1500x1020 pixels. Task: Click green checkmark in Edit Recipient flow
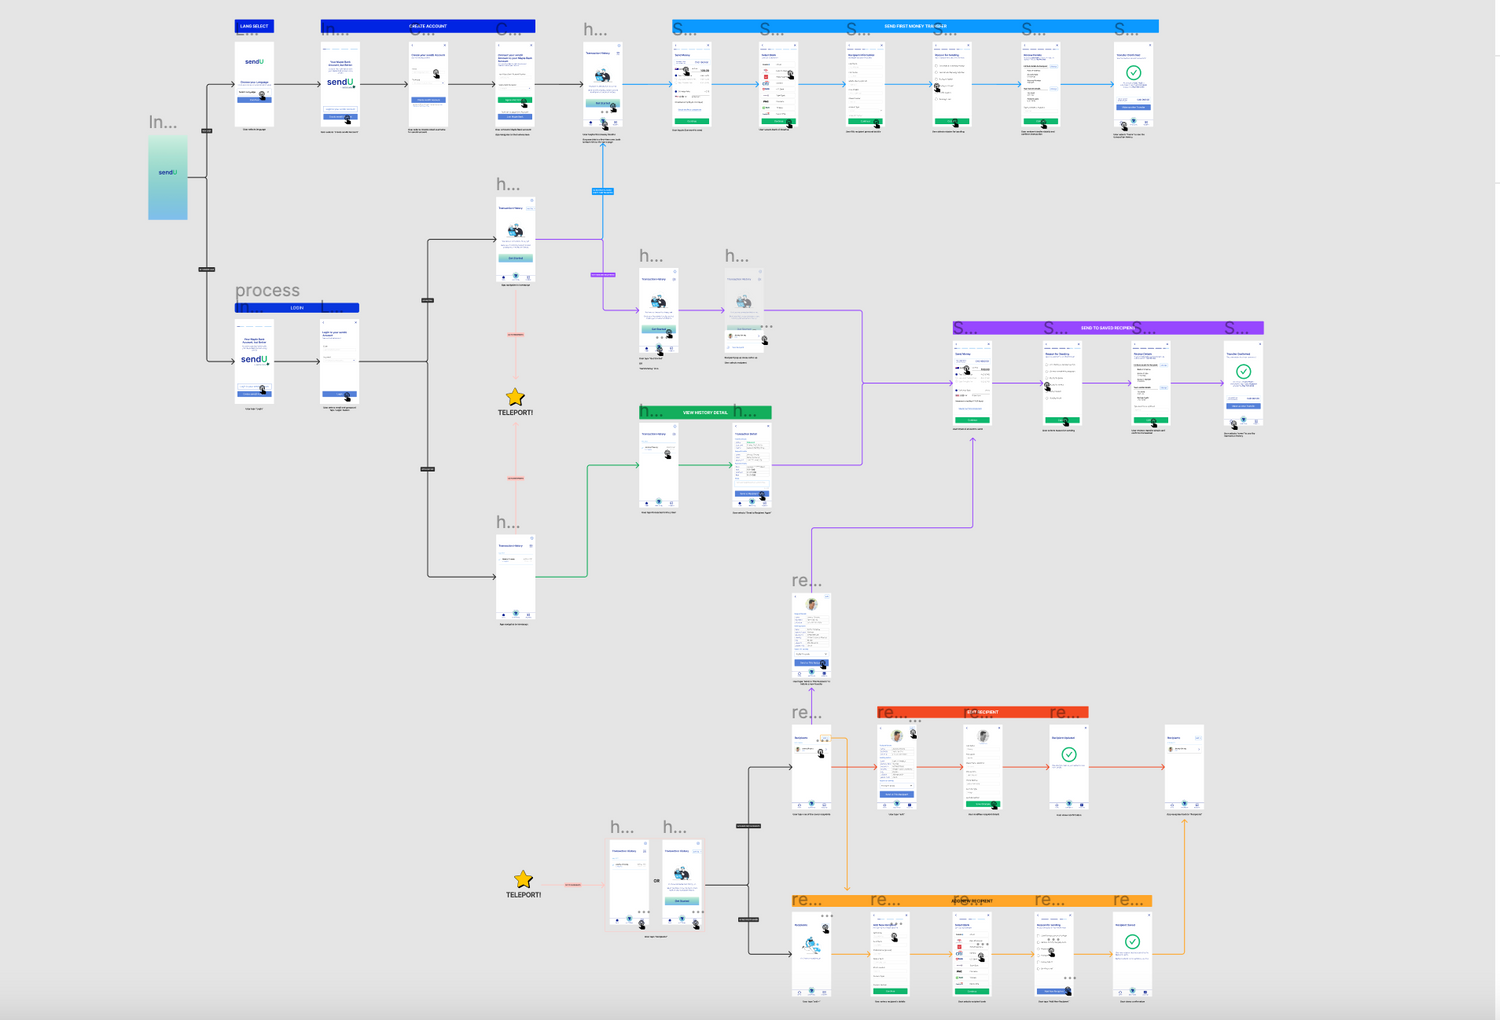coord(1069,754)
